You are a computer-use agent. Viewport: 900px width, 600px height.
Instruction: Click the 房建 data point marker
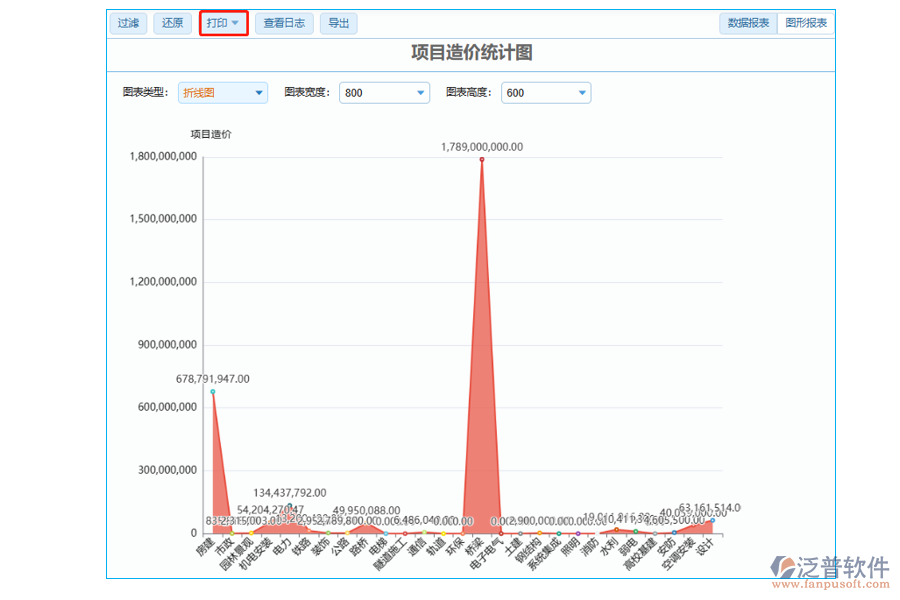212,391
